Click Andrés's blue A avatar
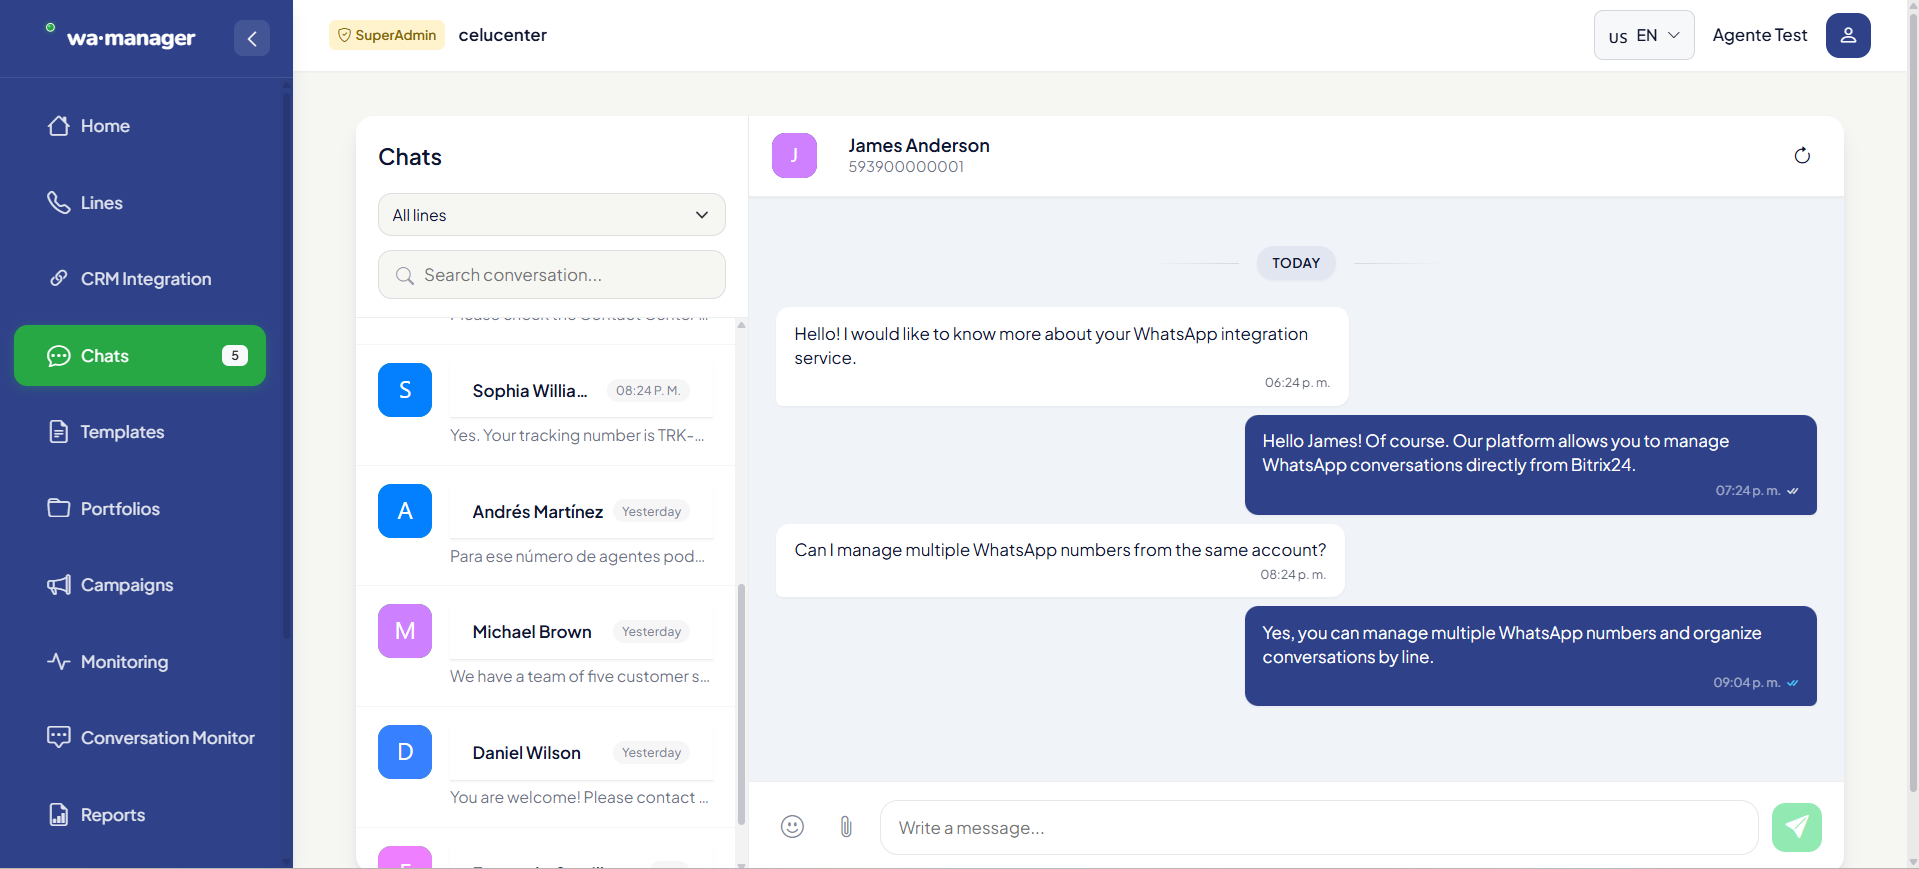Image resolution: width=1919 pixels, height=869 pixels. [405, 511]
